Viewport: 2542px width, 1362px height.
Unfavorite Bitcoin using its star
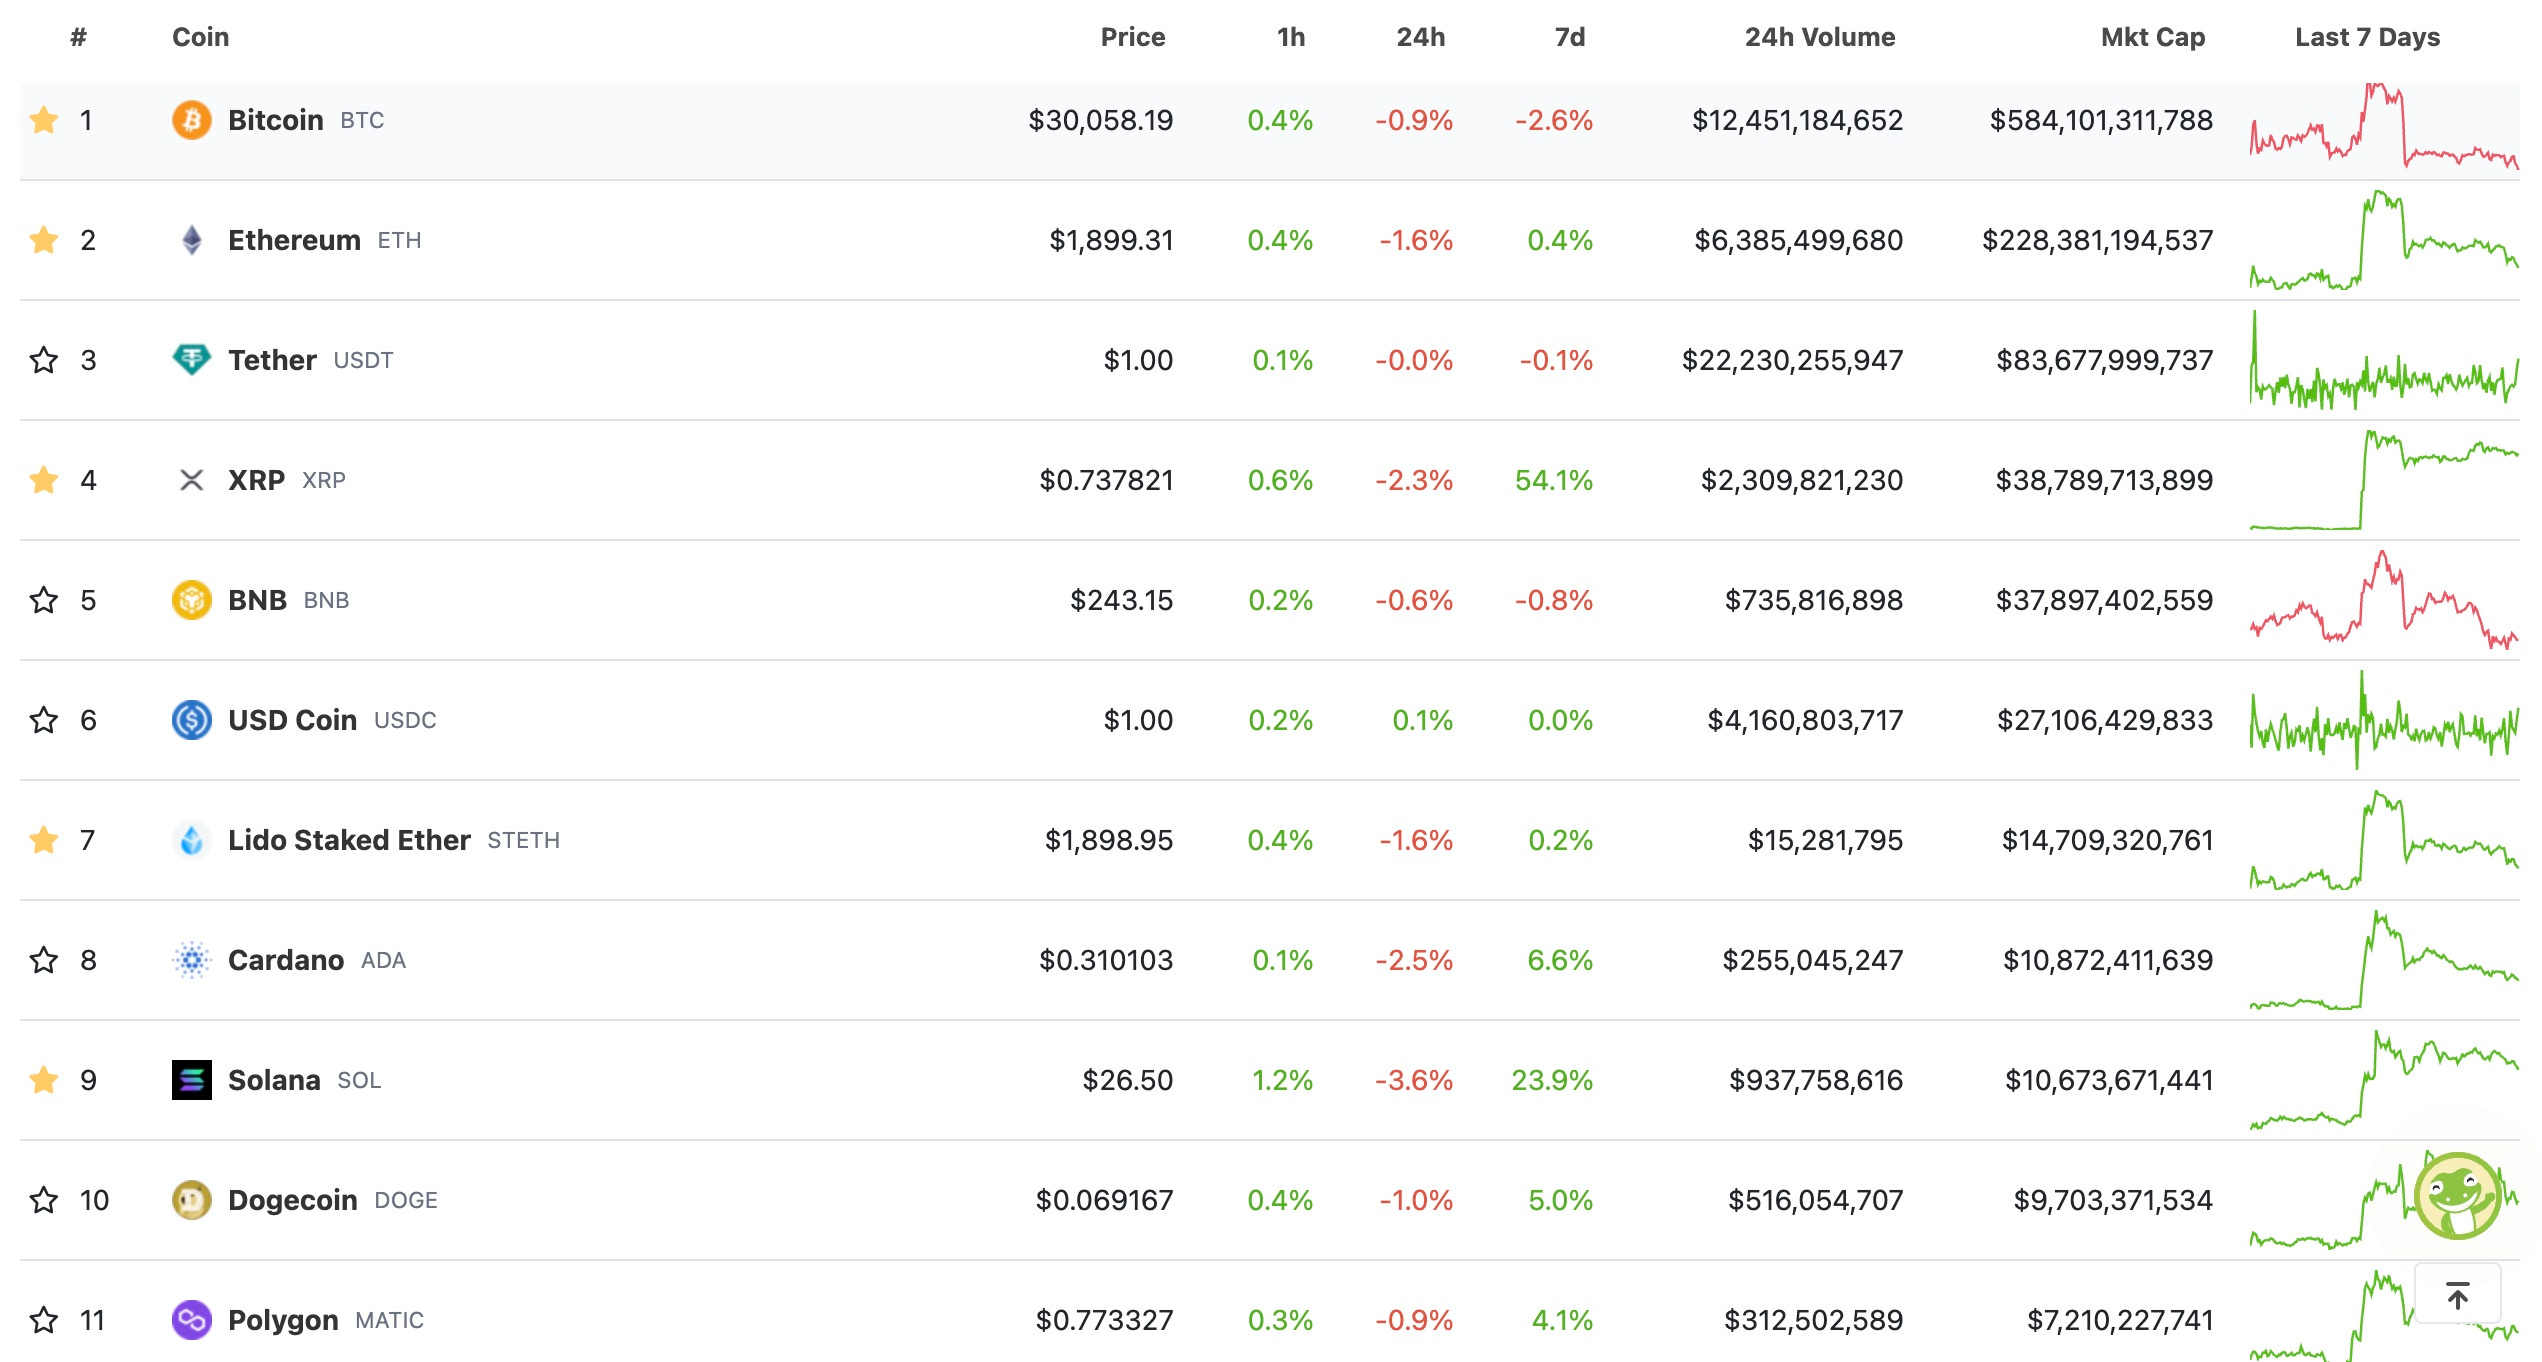(44, 120)
